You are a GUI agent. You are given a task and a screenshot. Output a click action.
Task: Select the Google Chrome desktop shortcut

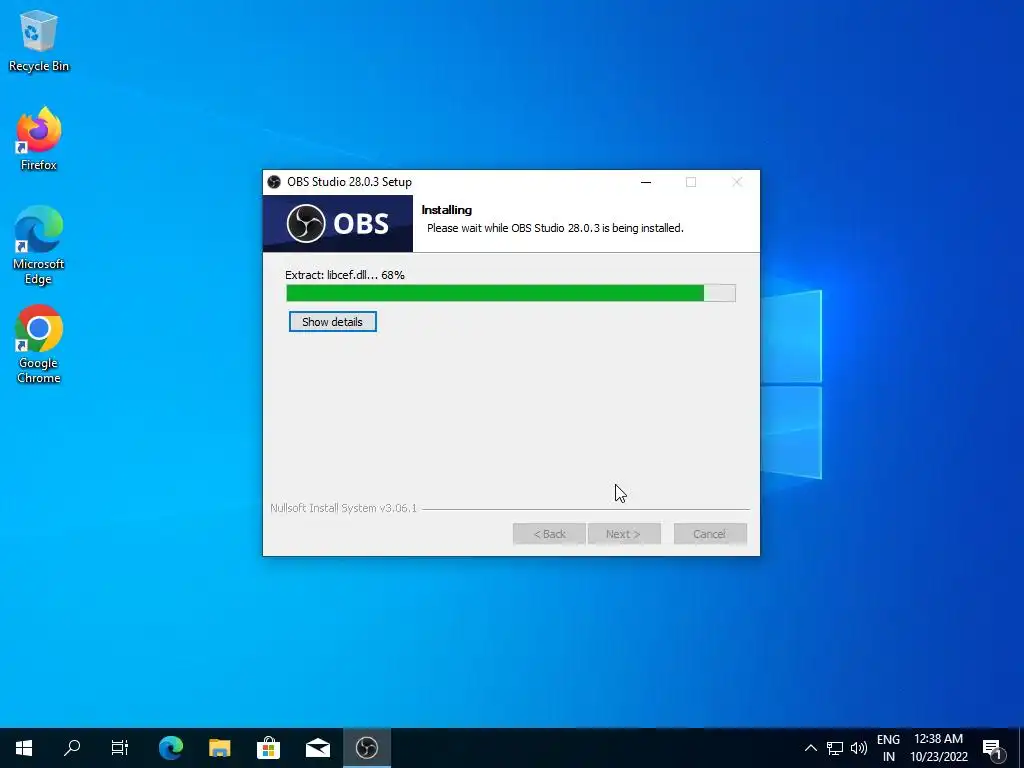point(39,344)
